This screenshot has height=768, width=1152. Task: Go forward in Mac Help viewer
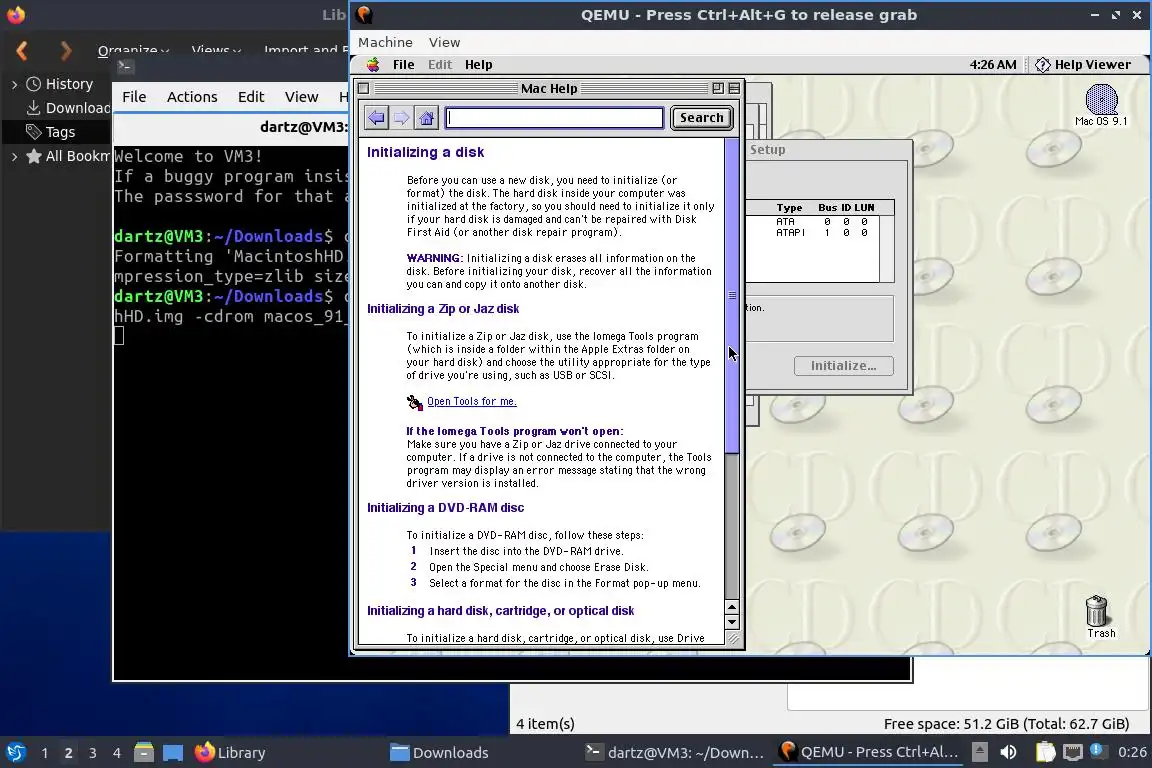pos(402,118)
